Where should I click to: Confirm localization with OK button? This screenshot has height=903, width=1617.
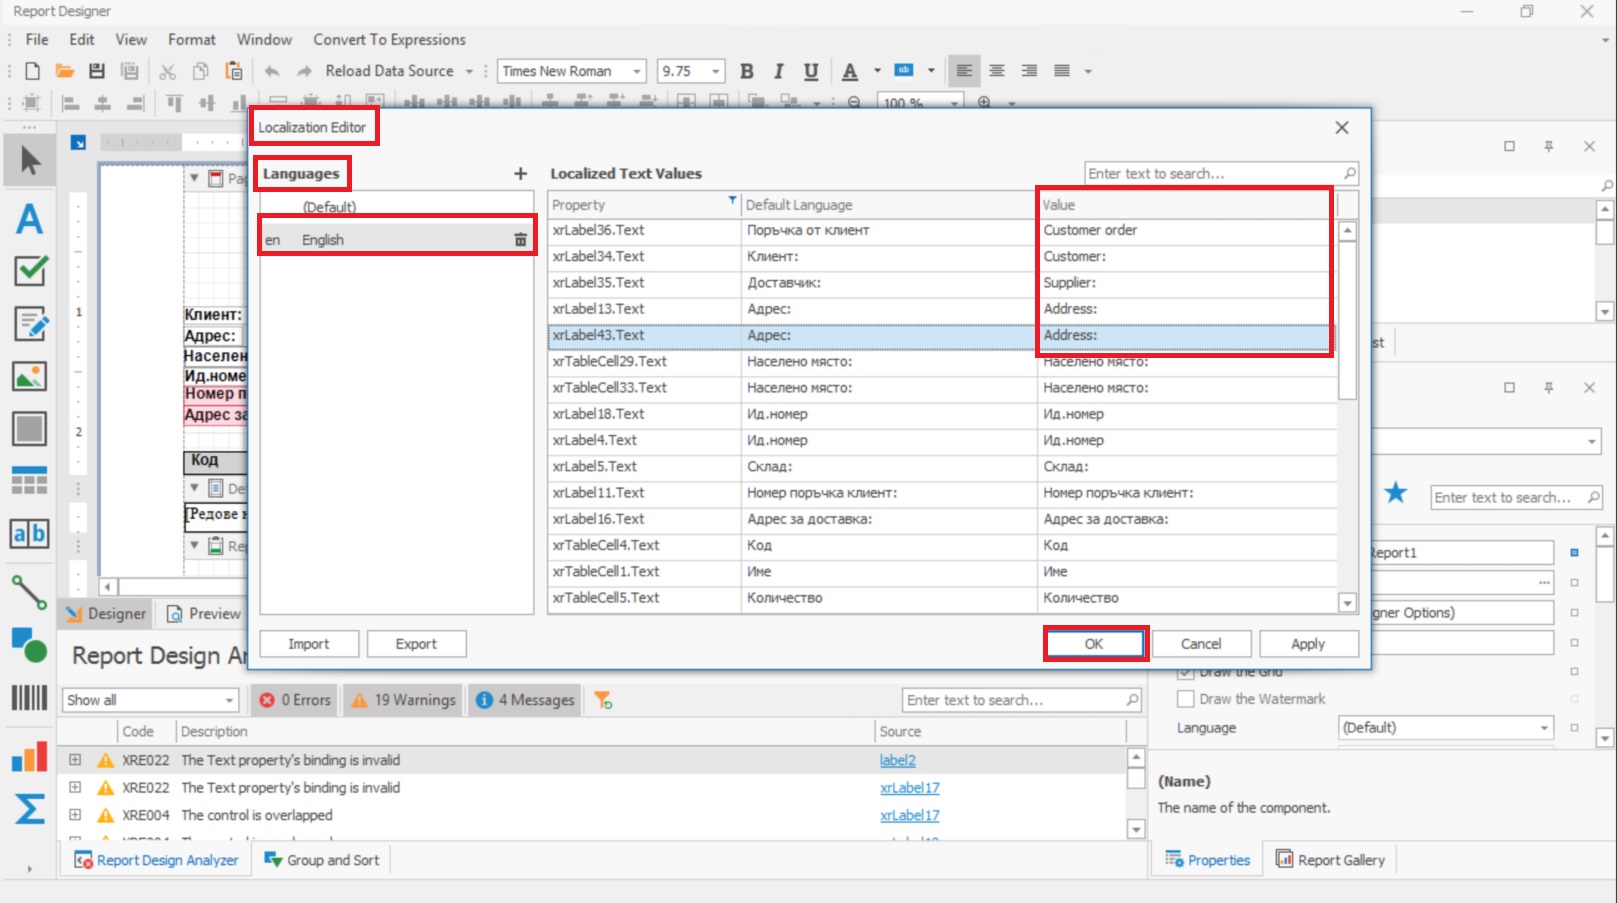pos(1094,644)
